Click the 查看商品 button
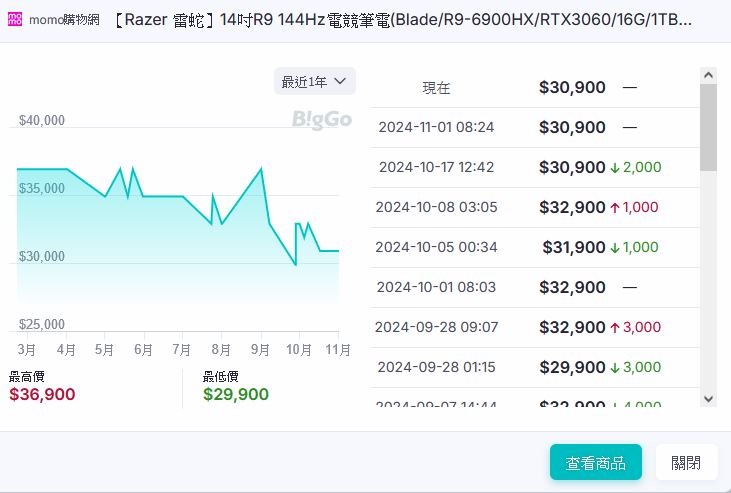 595,462
